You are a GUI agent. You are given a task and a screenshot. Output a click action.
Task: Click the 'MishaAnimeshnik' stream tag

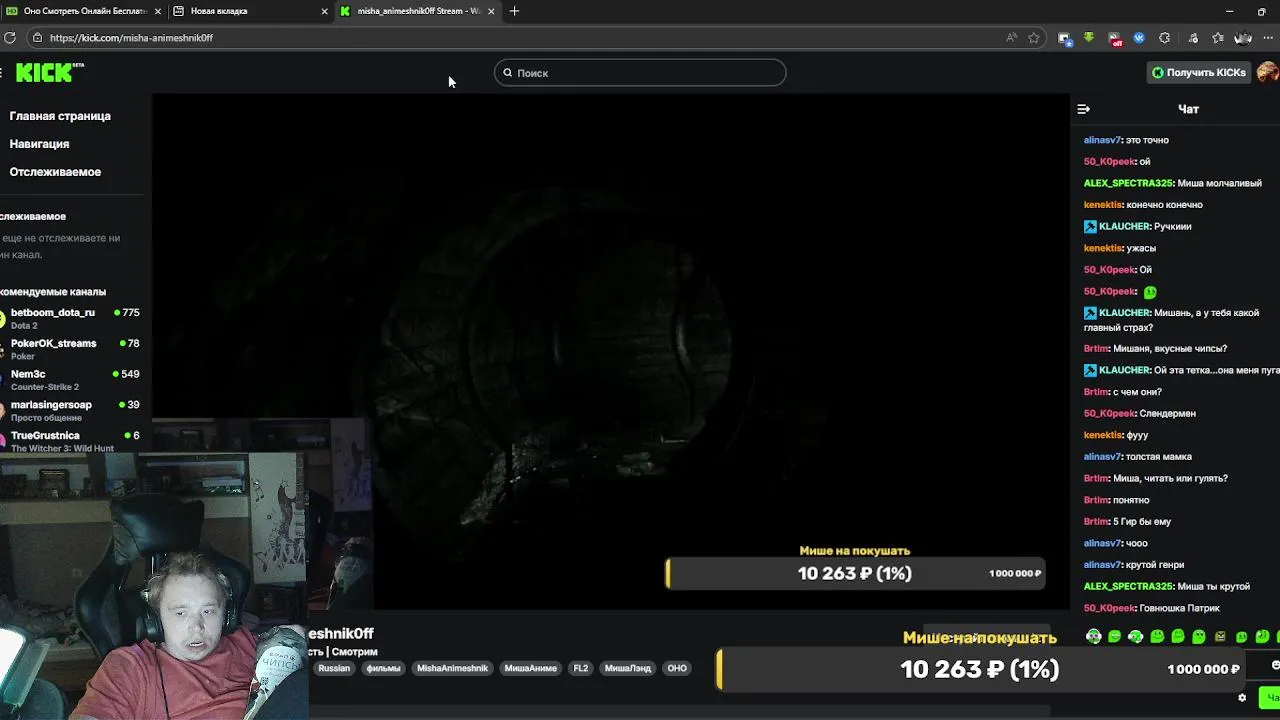(x=452, y=668)
